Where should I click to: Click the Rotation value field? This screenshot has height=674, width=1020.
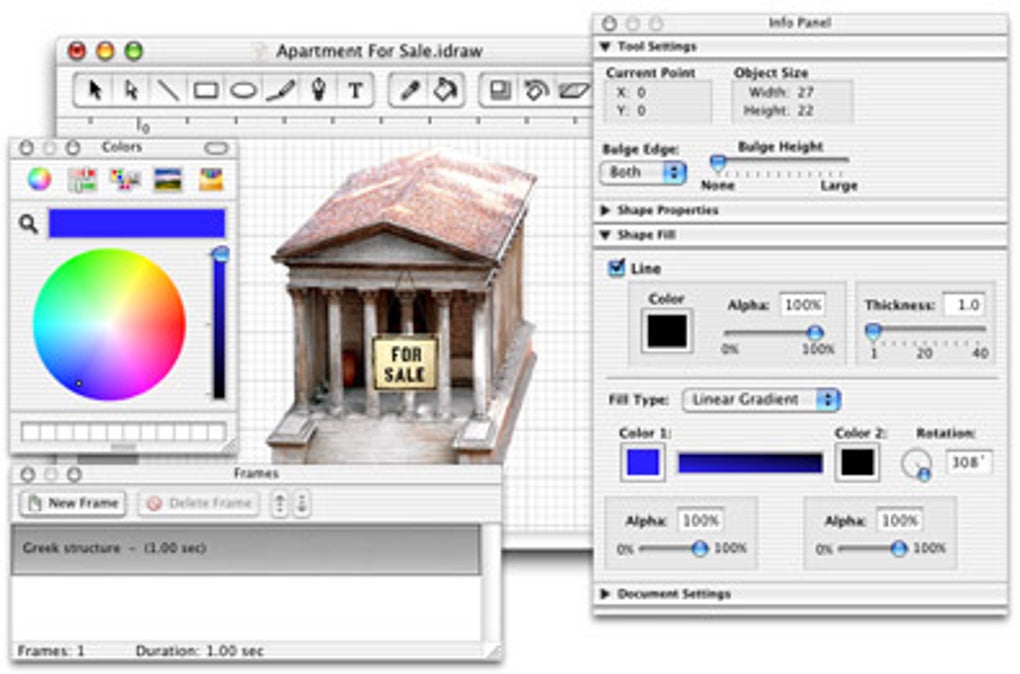(x=969, y=463)
